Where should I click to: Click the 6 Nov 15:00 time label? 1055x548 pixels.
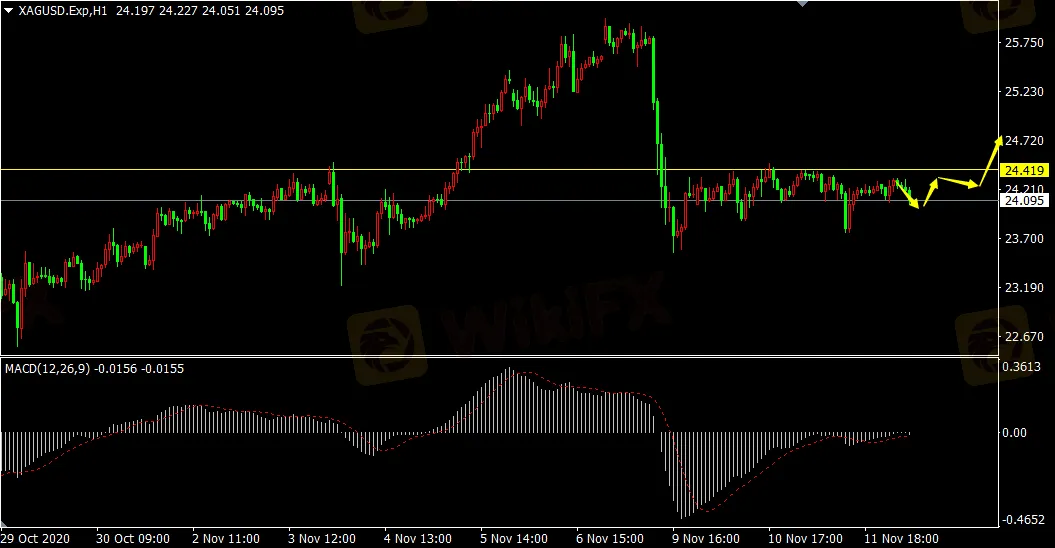pos(610,539)
